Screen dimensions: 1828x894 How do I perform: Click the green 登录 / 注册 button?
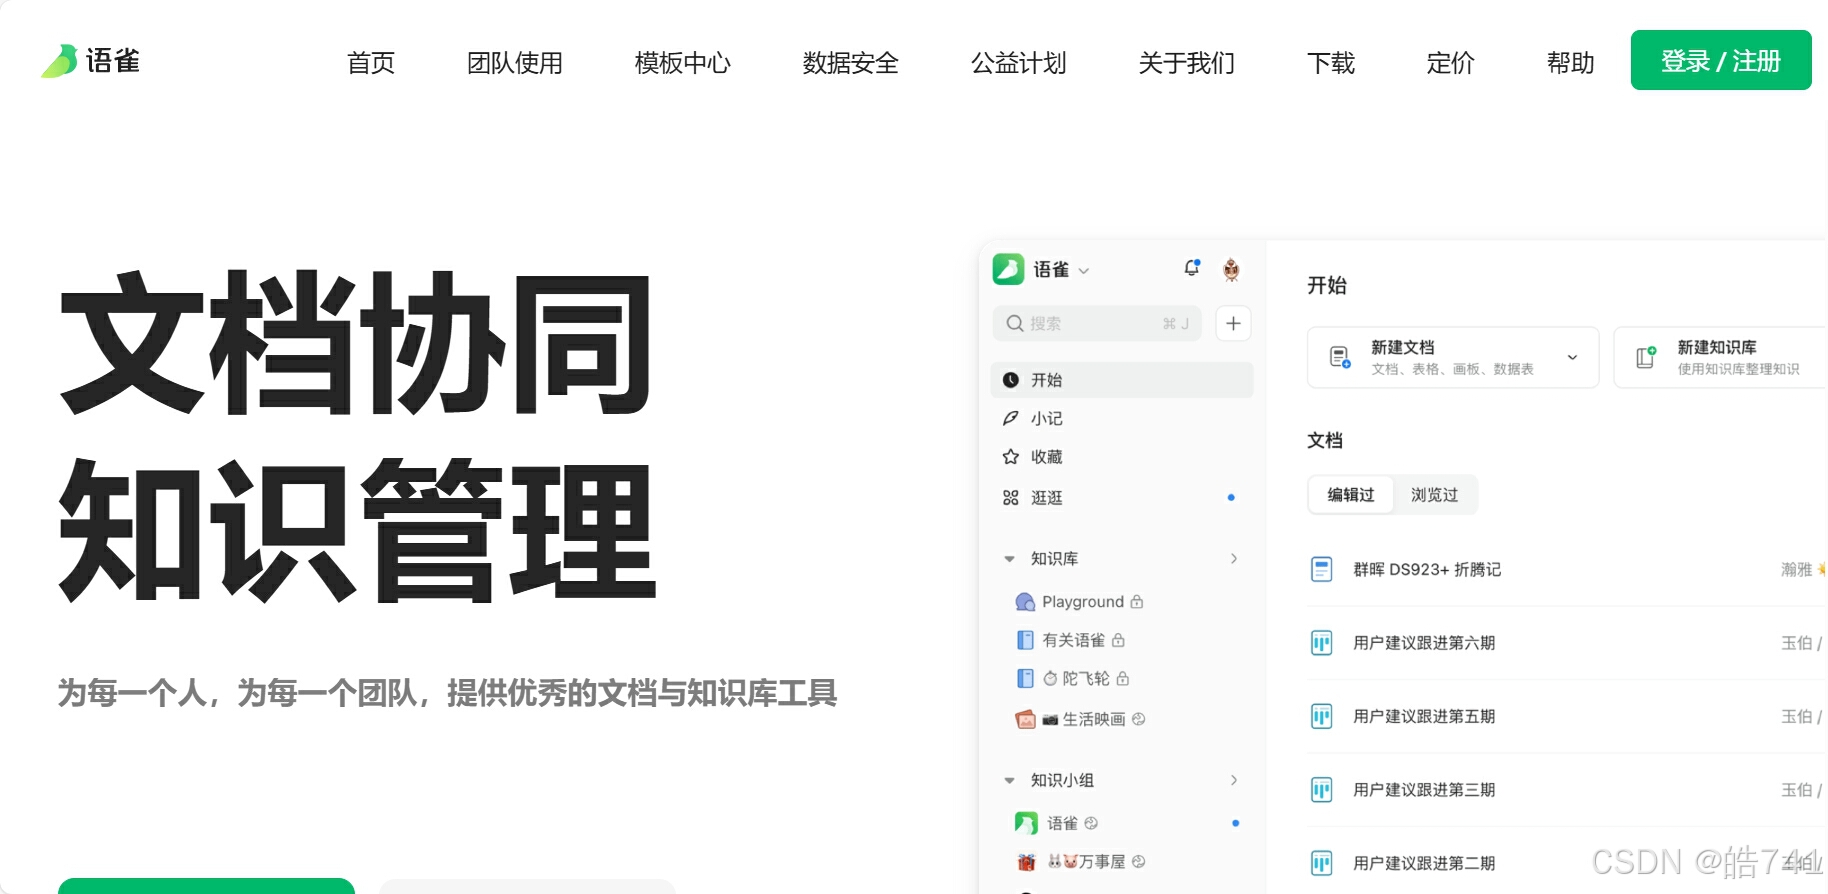click(1721, 60)
